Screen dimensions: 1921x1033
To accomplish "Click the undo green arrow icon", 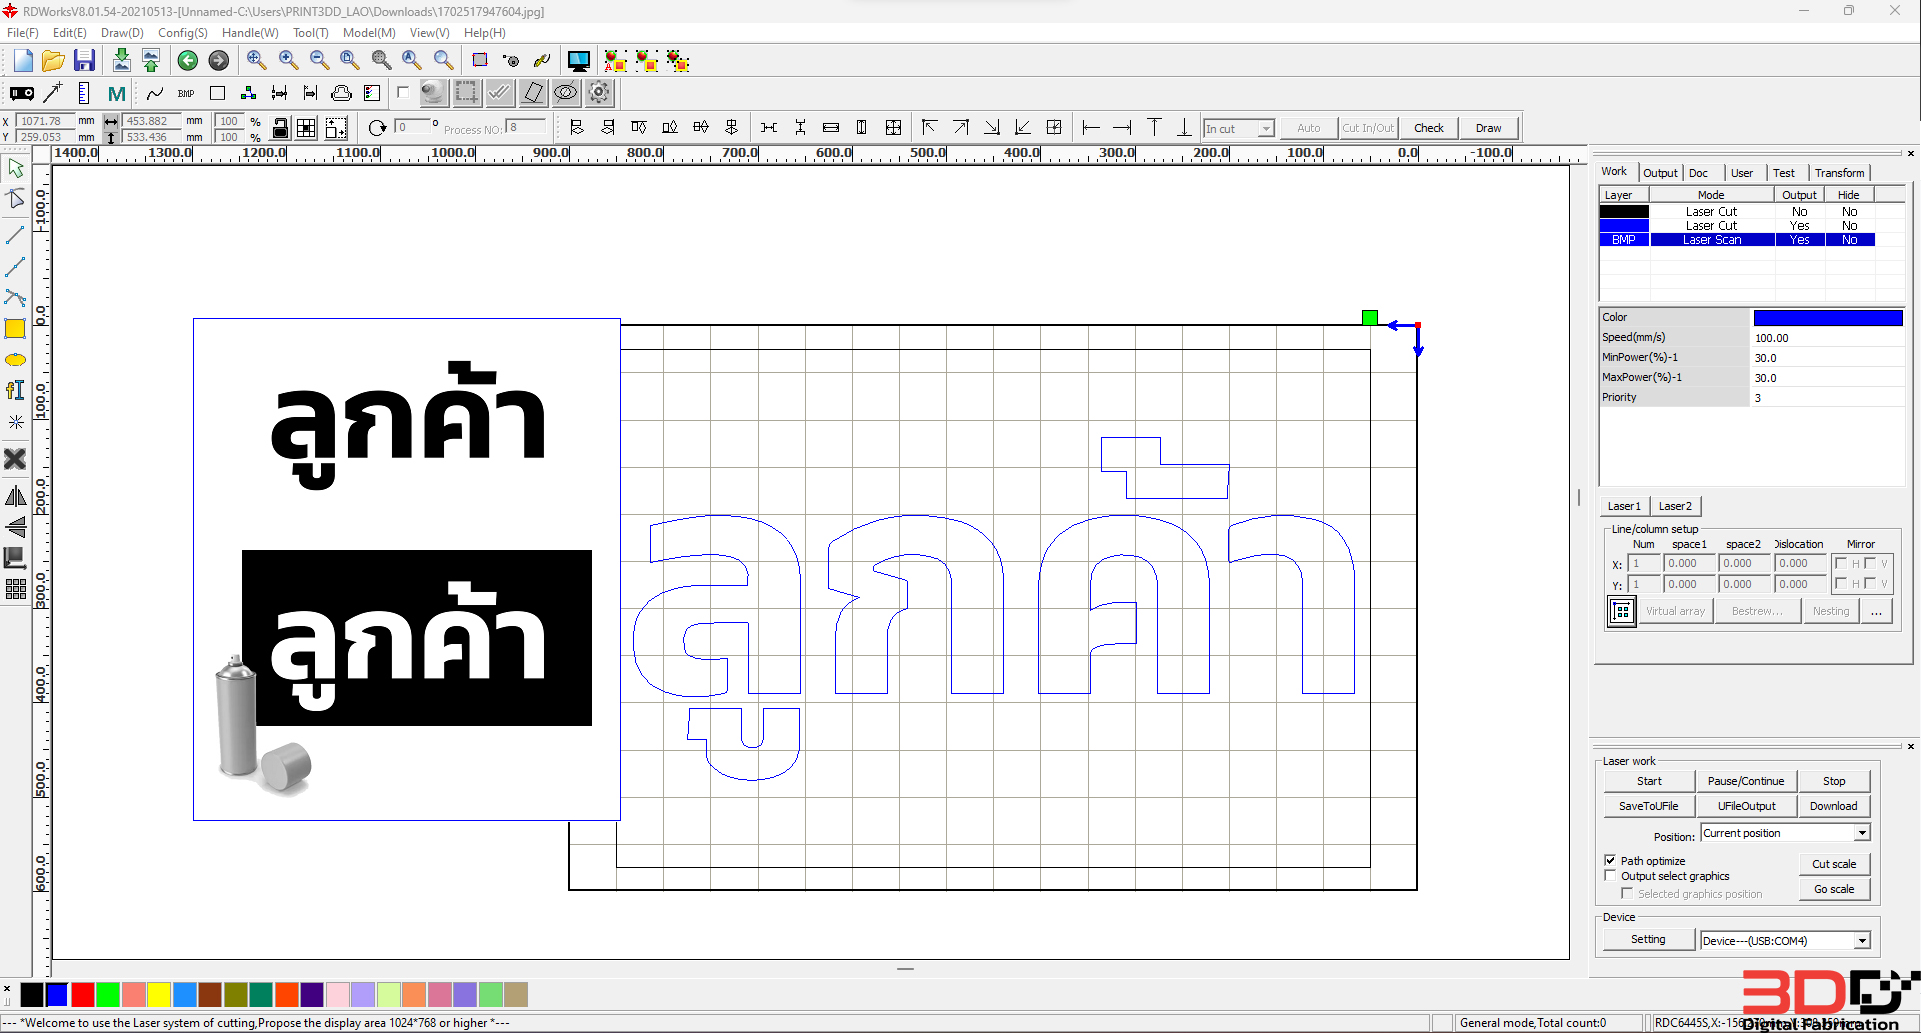I will (187, 61).
